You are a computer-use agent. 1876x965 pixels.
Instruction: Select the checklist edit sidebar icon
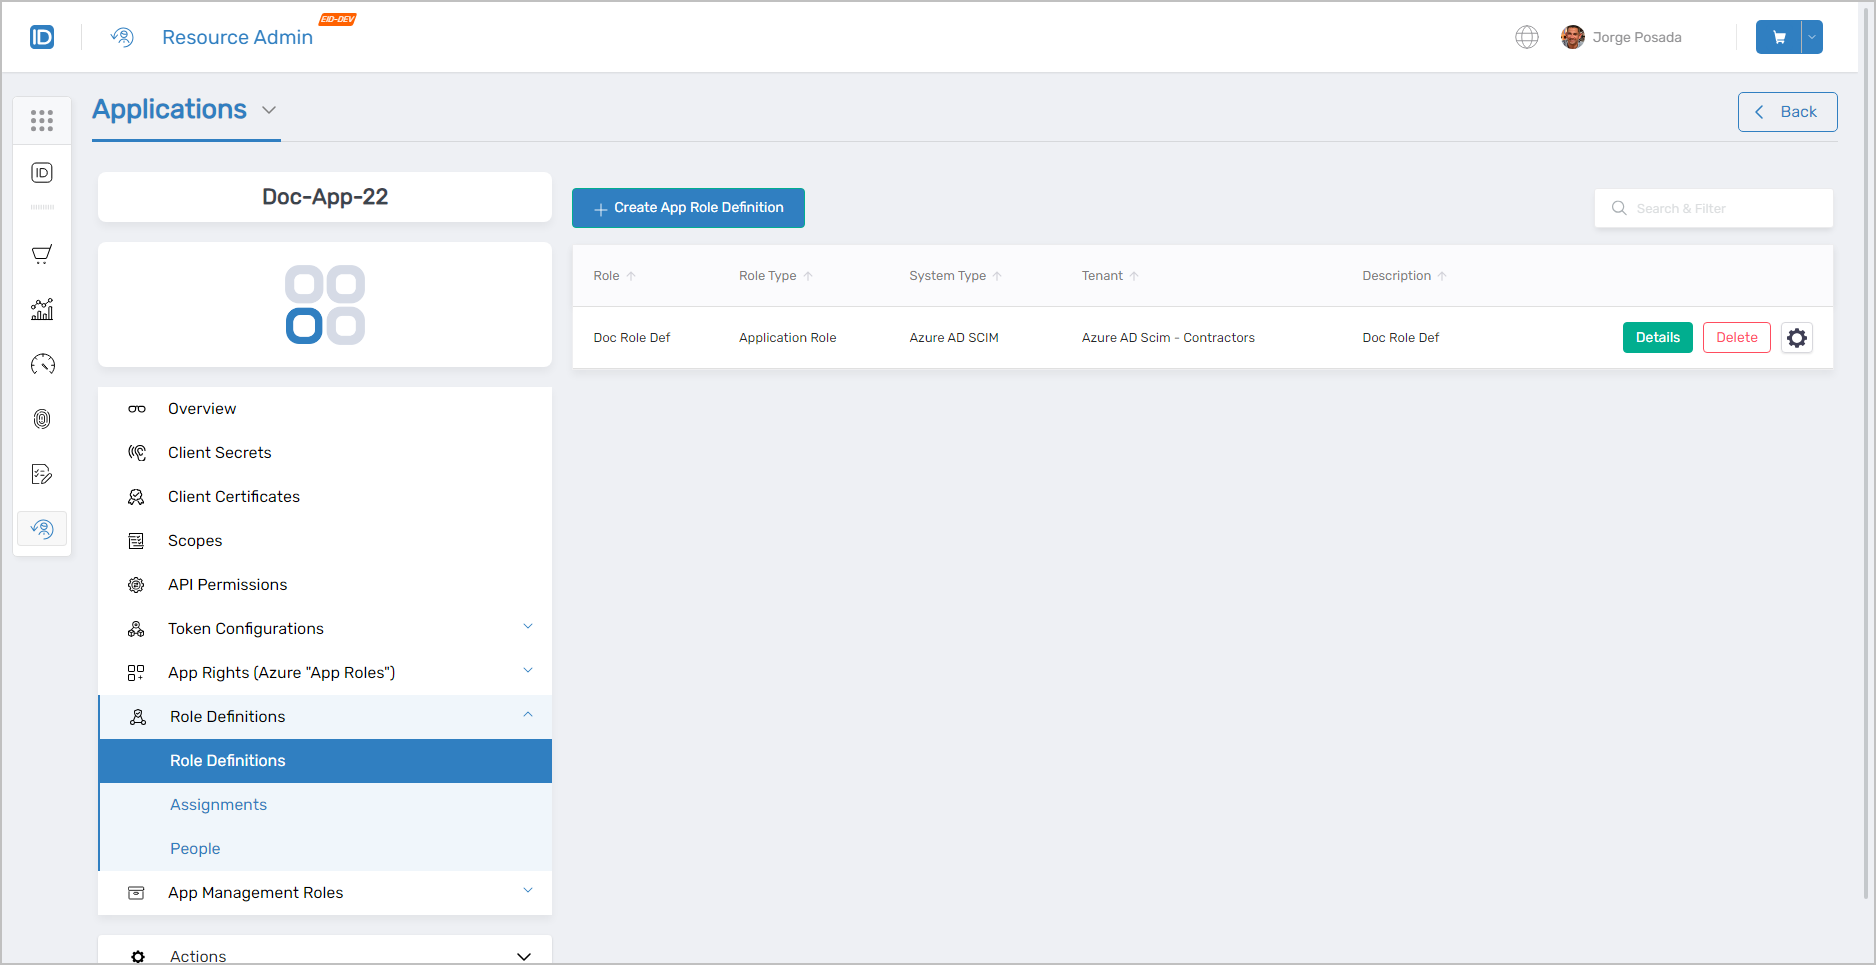point(42,474)
